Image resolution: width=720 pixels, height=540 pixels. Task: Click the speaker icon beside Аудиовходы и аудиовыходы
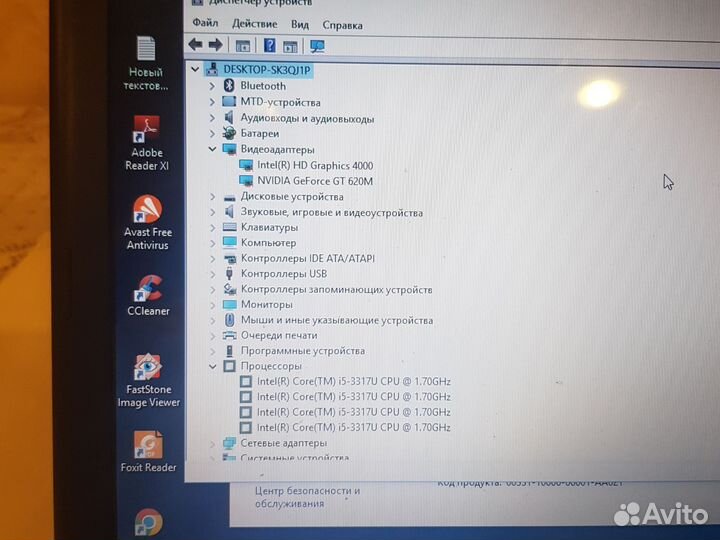pos(229,118)
